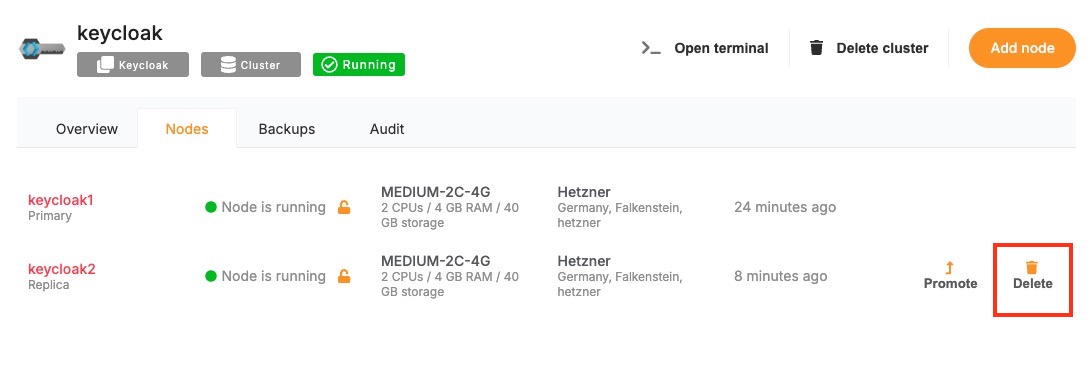Click the lock icon on keycloak2 row
Screen dimensions: 1091x378
click(x=344, y=276)
